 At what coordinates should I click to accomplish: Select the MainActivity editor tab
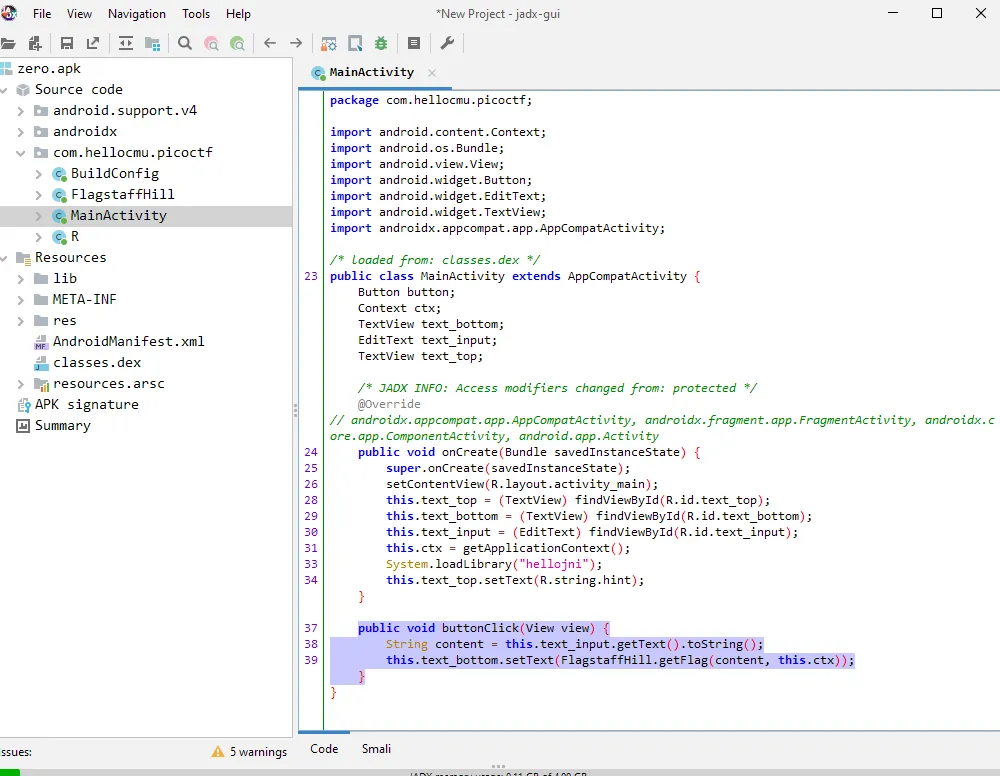point(372,72)
